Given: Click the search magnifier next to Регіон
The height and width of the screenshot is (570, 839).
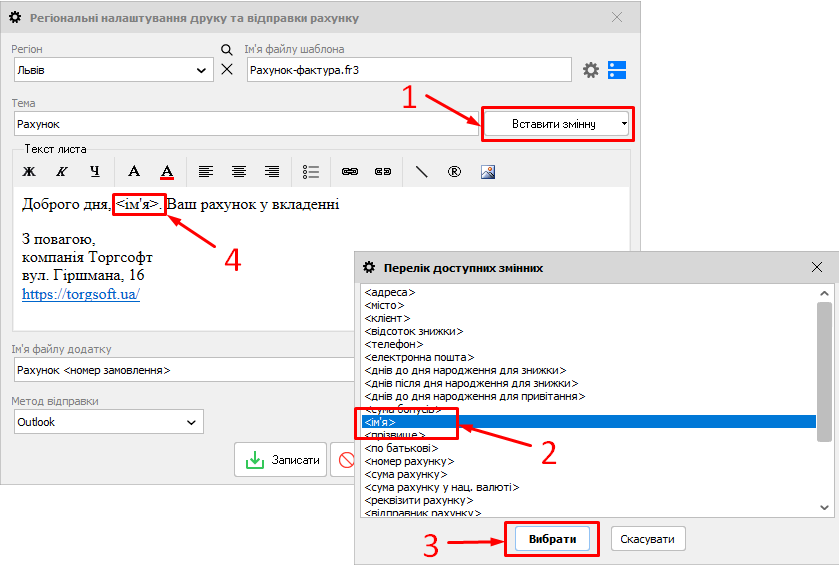Looking at the screenshot, I should [x=226, y=49].
